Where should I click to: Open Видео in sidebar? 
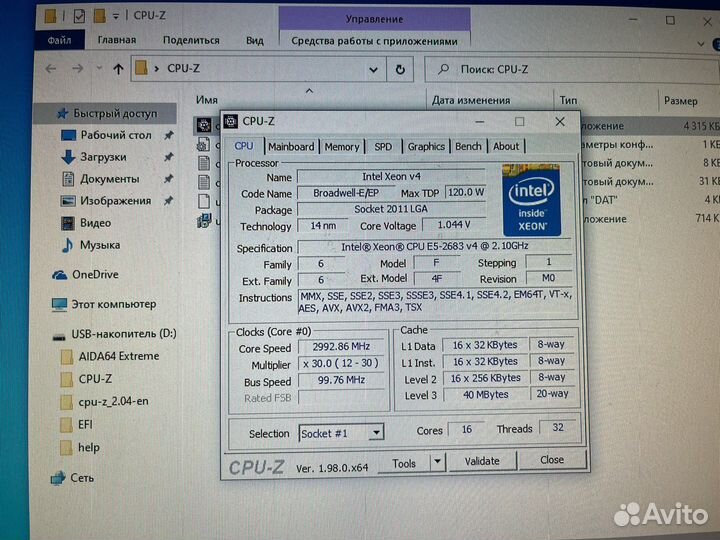click(x=86, y=223)
